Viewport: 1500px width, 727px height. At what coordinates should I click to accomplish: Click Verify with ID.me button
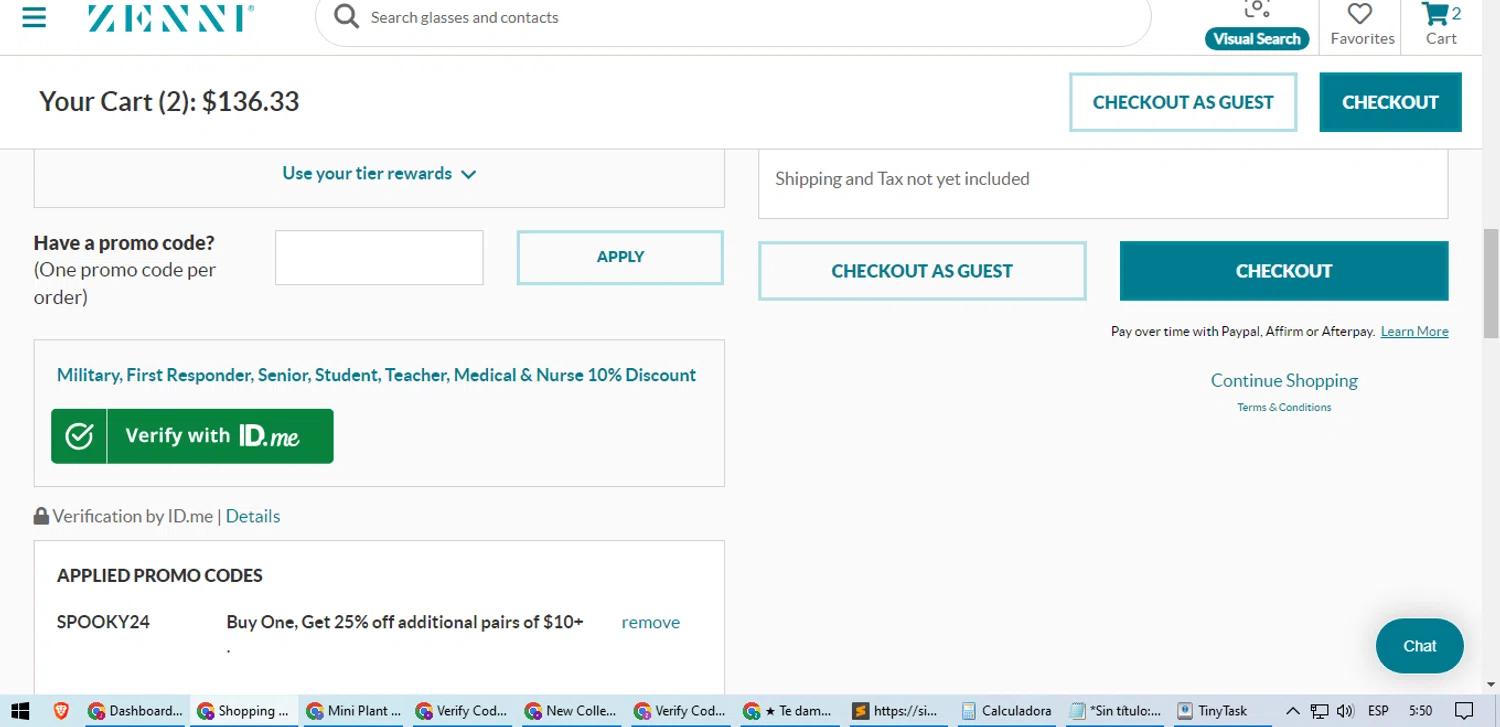[192, 436]
